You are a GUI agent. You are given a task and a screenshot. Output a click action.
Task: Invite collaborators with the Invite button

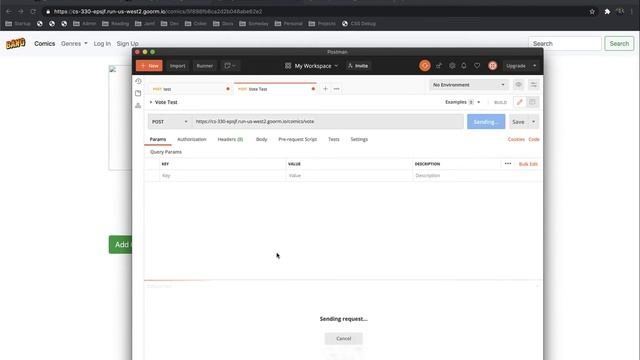click(358, 66)
